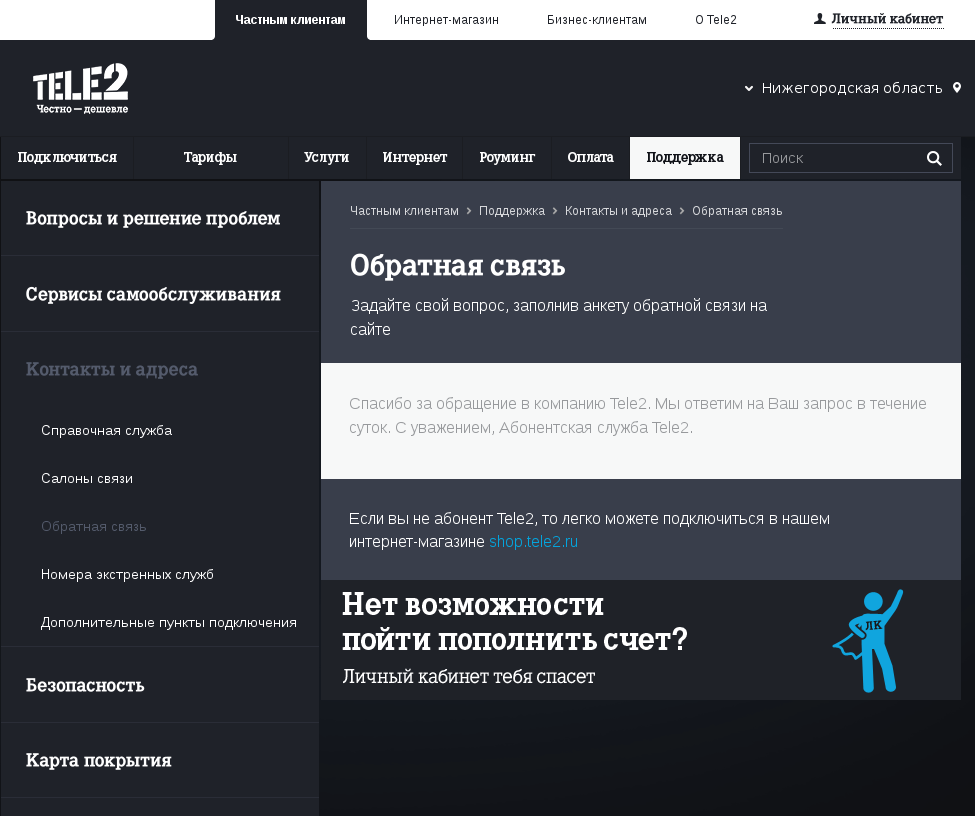
Task: Select the Оплата menu item
Action: [x=590, y=158]
